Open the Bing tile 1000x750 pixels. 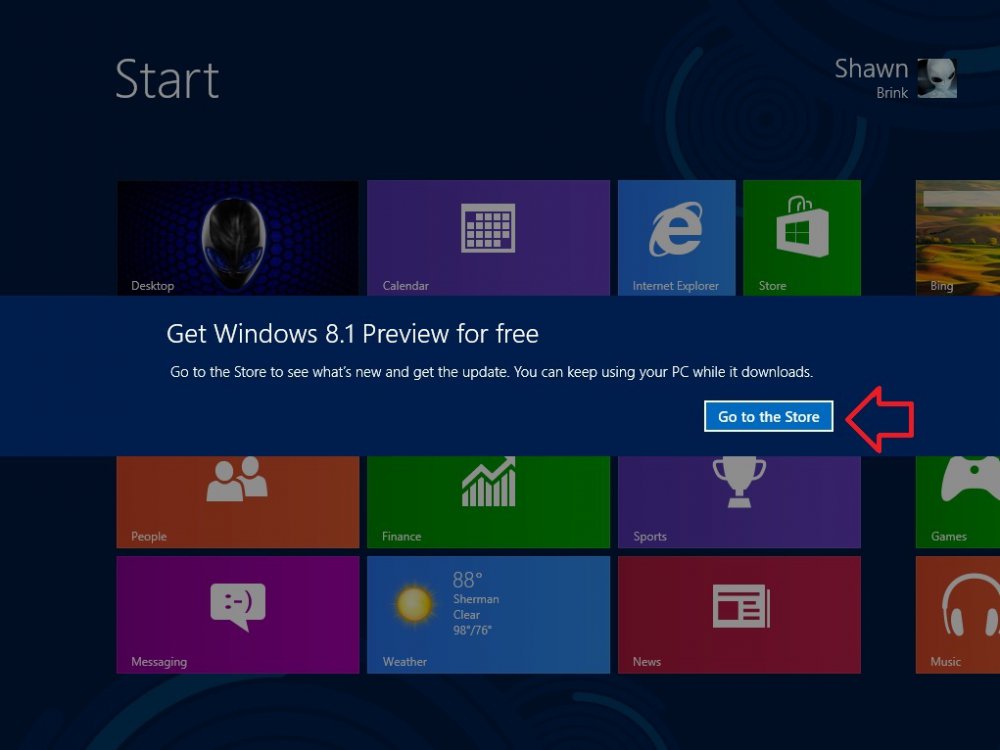coord(957,238)
